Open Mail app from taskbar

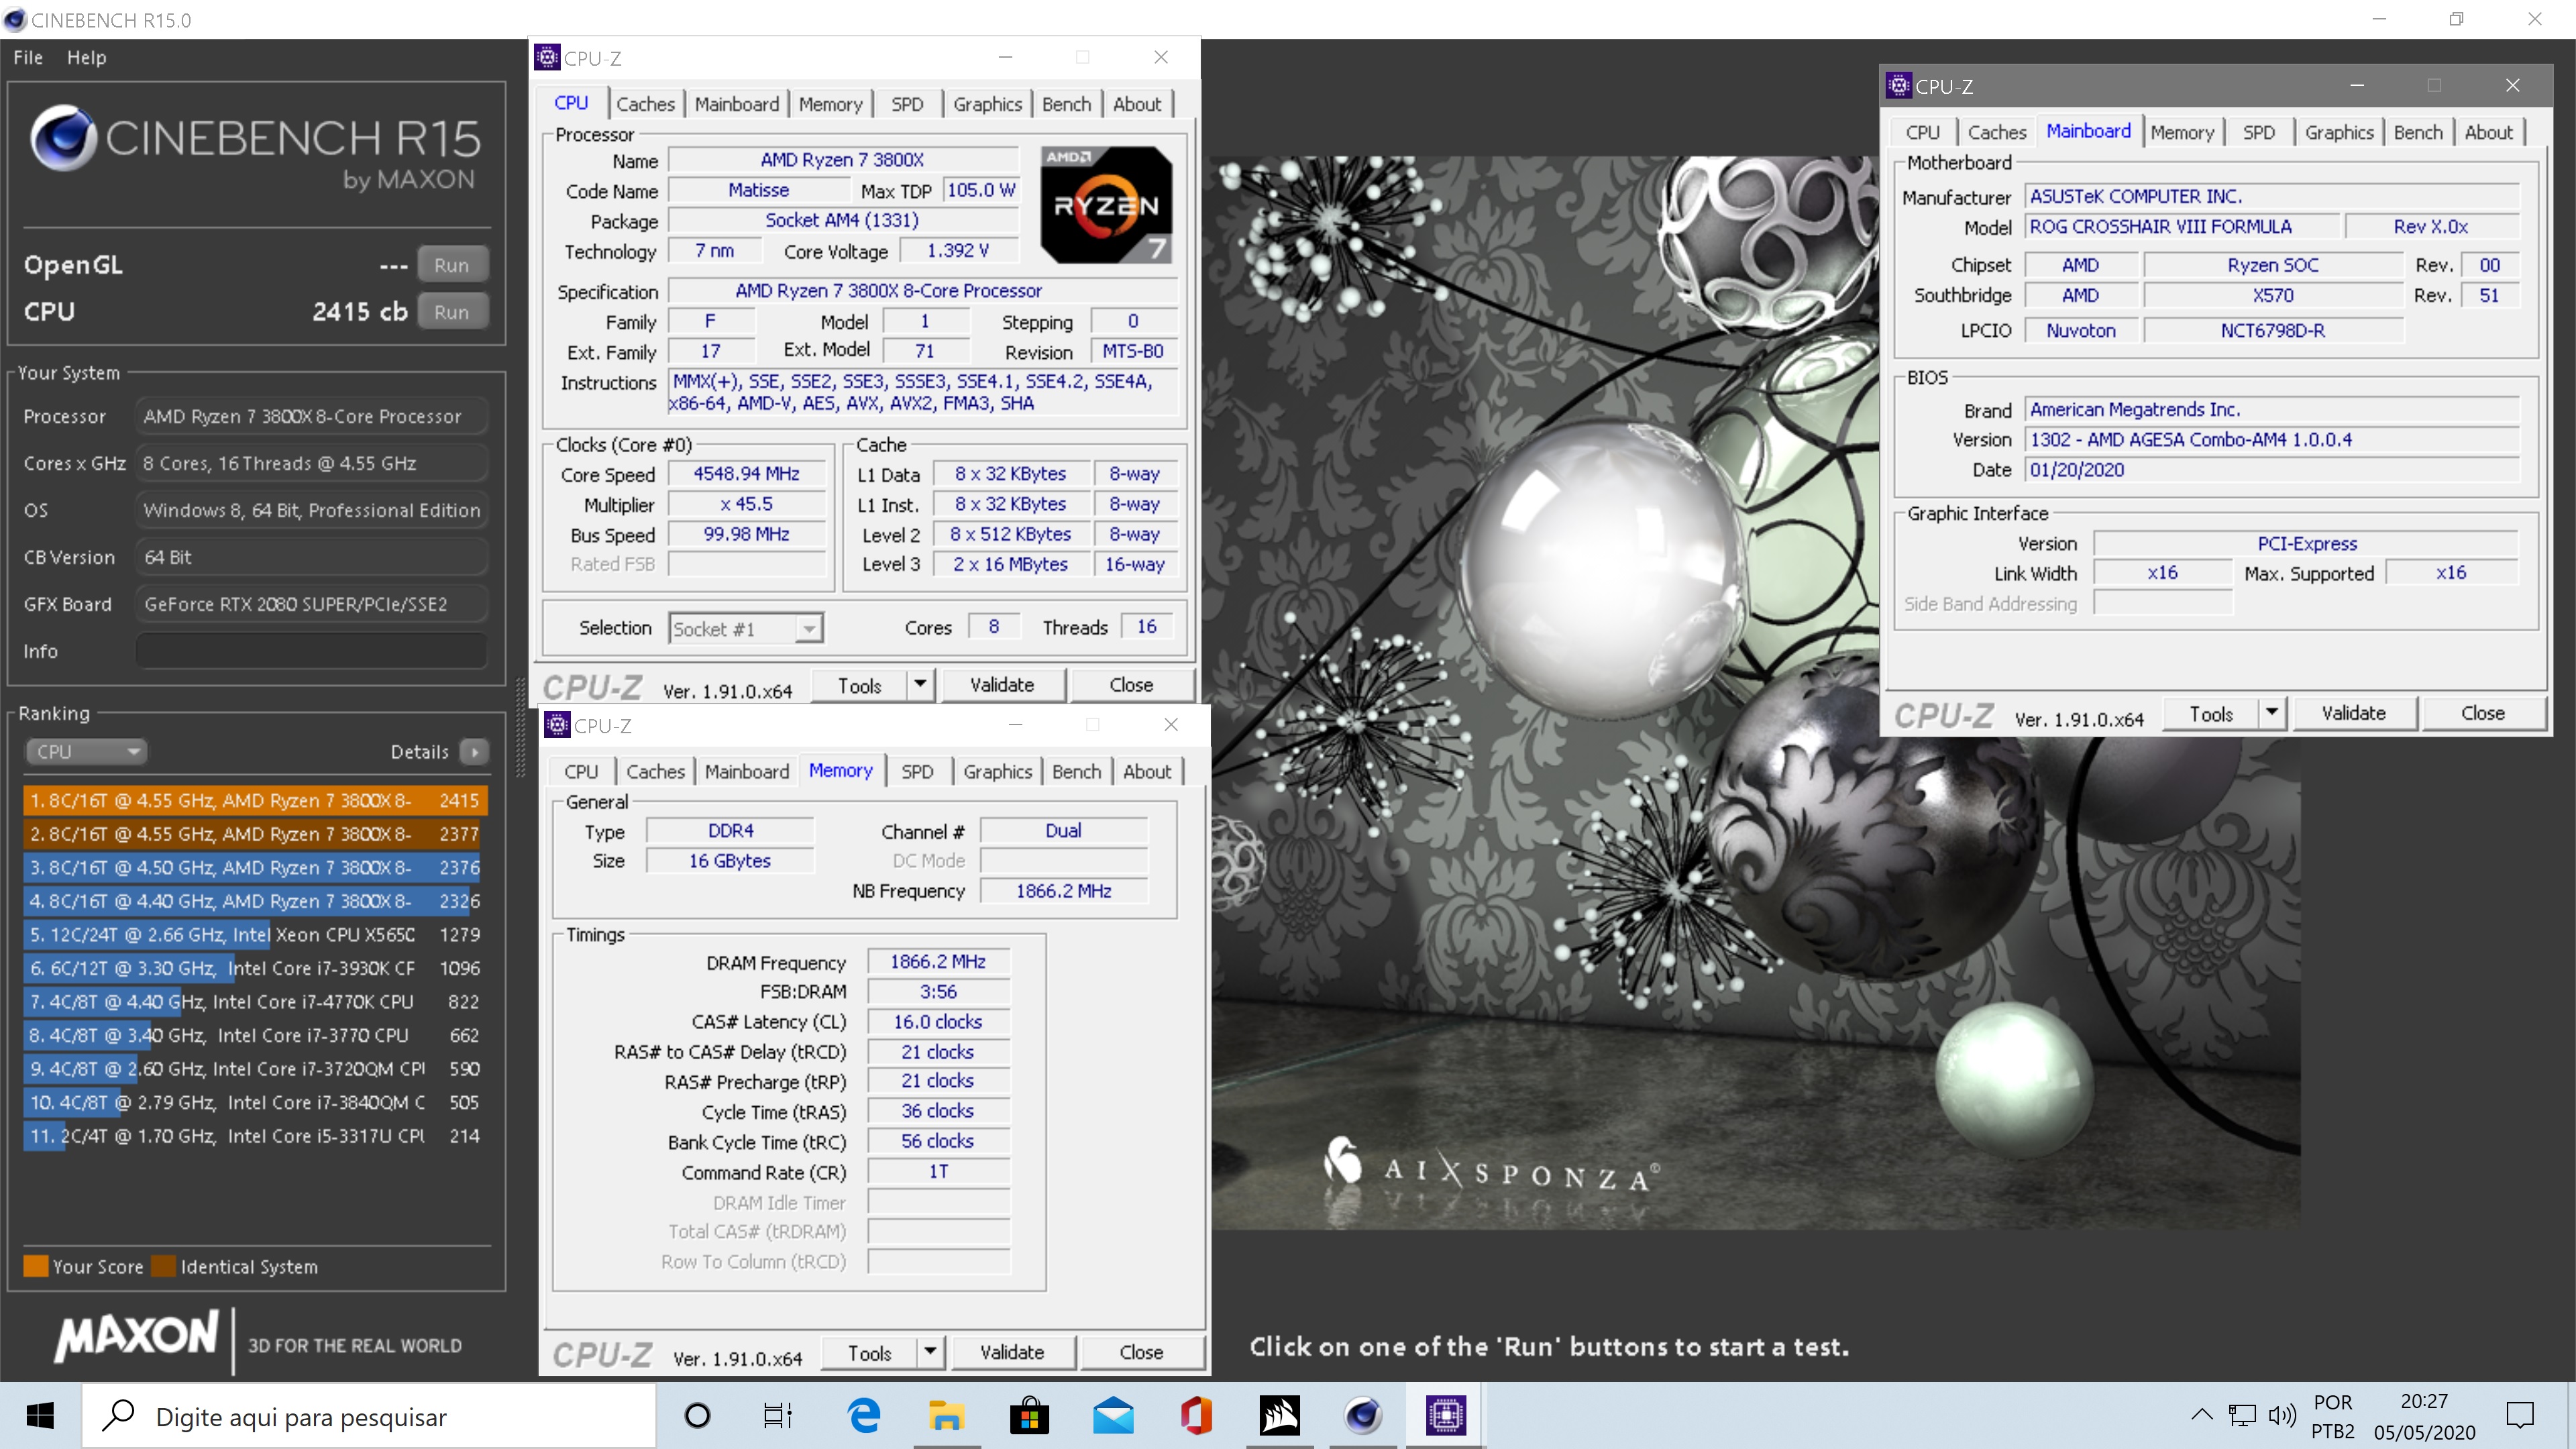point(1113,1416)
